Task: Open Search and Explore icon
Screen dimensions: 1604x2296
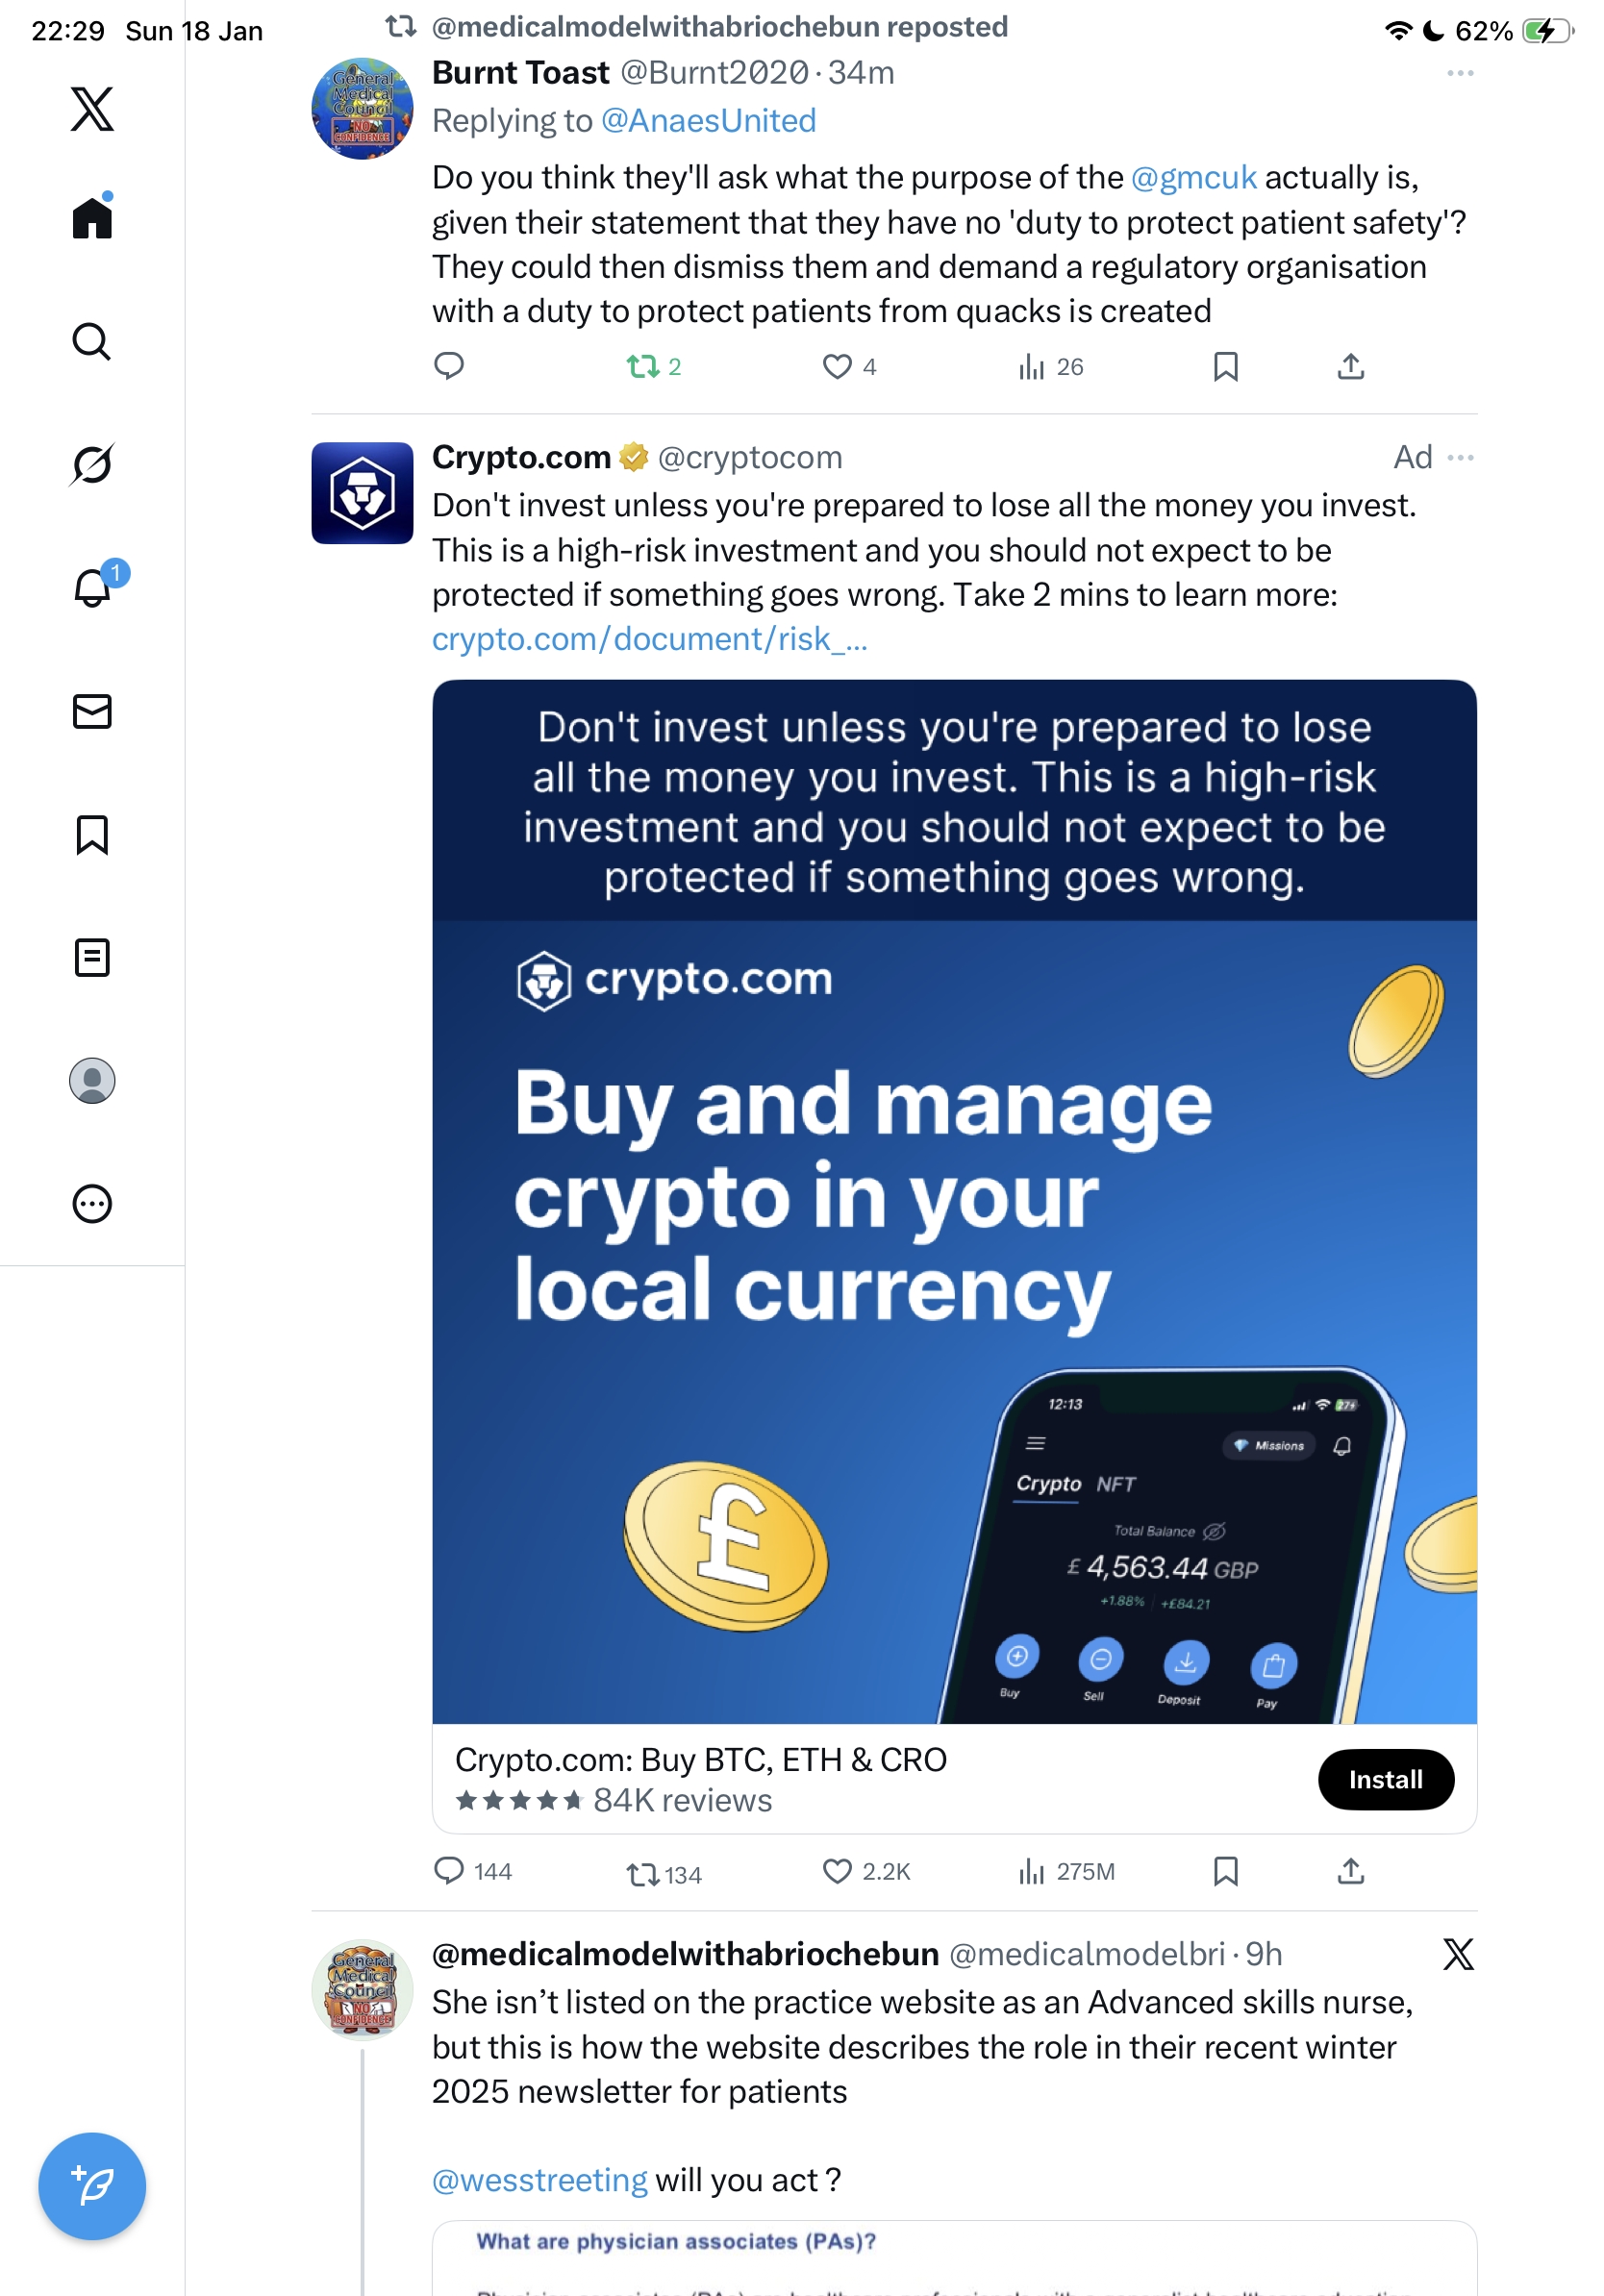Action: coord(92,342)
